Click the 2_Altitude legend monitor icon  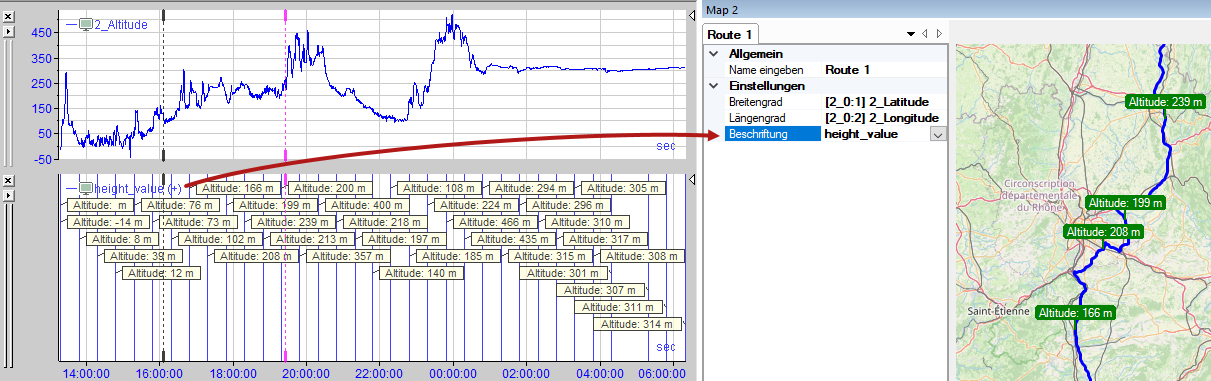(86, 24)
